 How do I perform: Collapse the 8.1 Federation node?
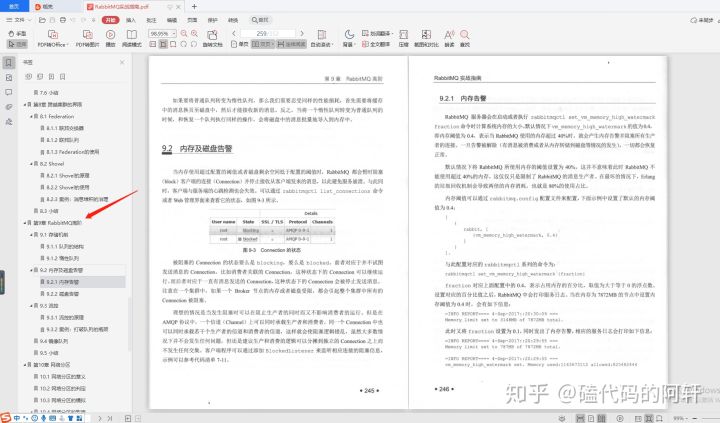point(31,117)
